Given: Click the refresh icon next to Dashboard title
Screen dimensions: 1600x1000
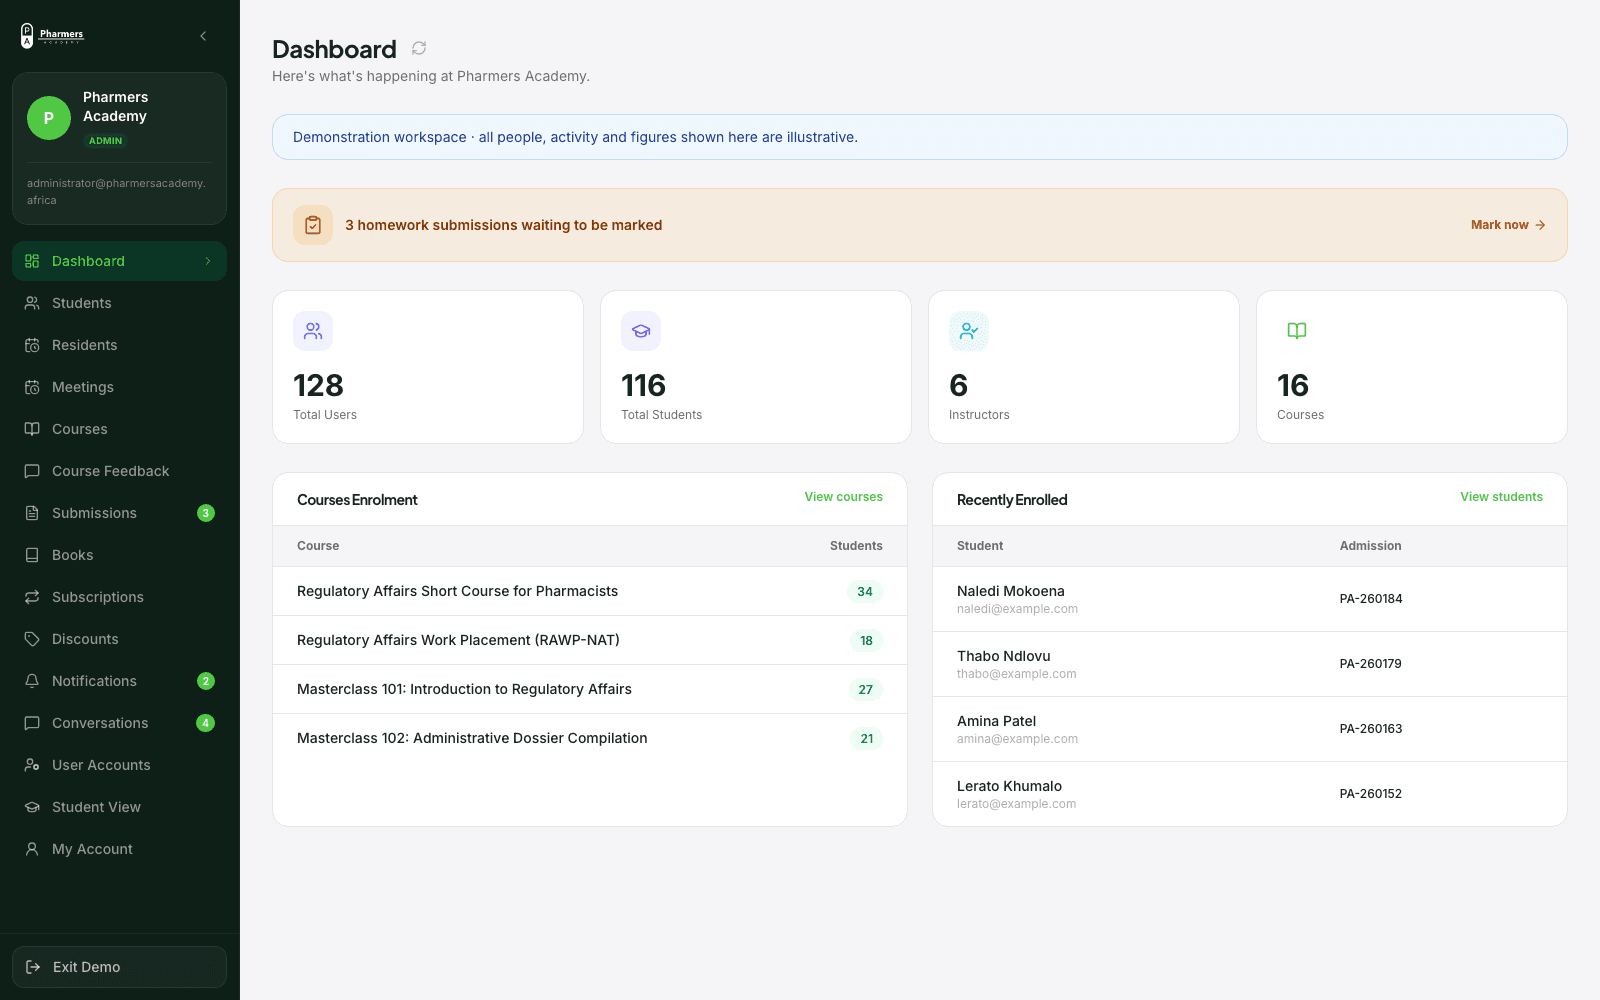Looking at the screenshot, I should 419,48.
